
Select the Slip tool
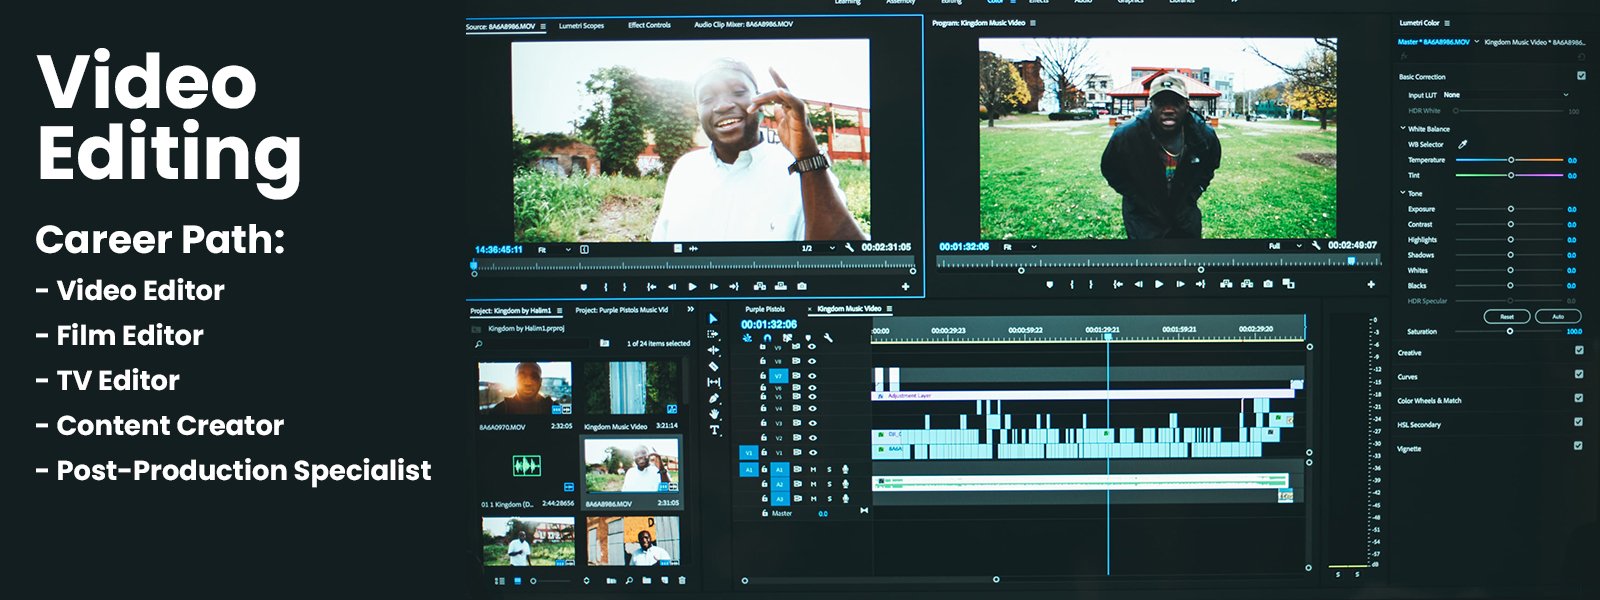pyautogui.click(x=714, y=382)
